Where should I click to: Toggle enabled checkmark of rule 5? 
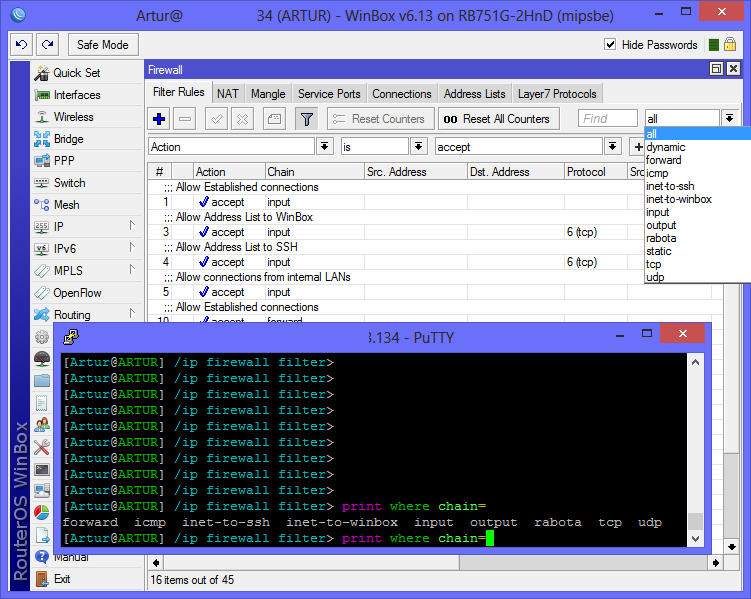coord(204,292)
